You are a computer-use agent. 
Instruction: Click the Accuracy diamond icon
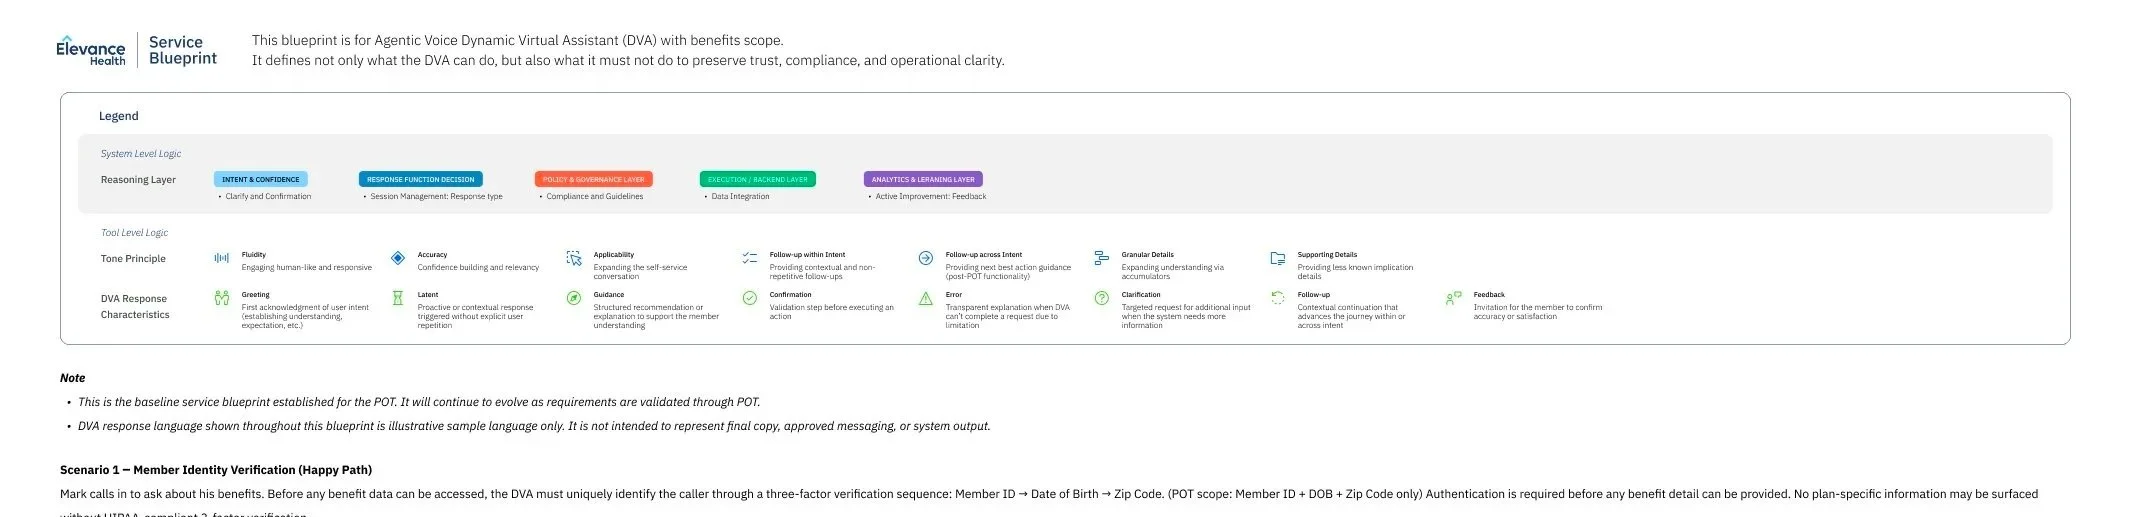click(x=398, y=258)
